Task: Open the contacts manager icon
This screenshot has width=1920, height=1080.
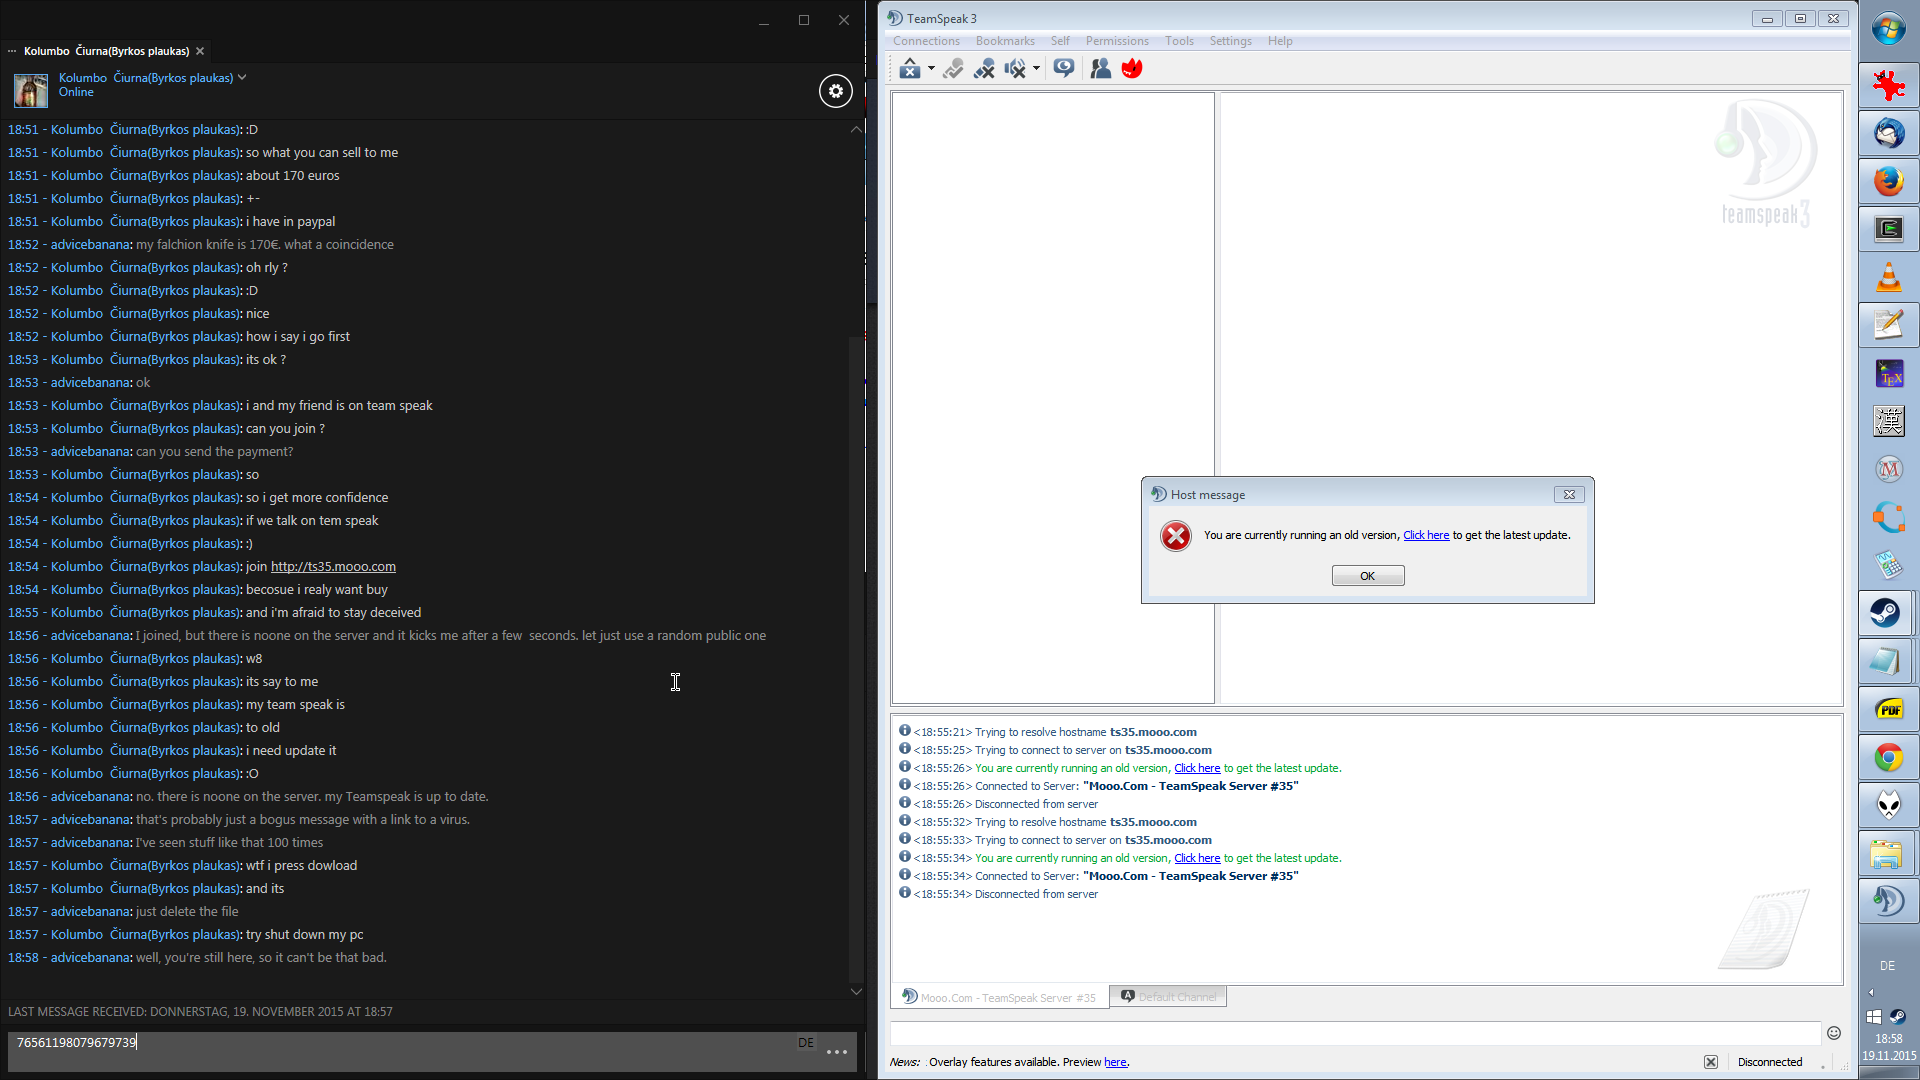Action: [x=1100, y=68]
